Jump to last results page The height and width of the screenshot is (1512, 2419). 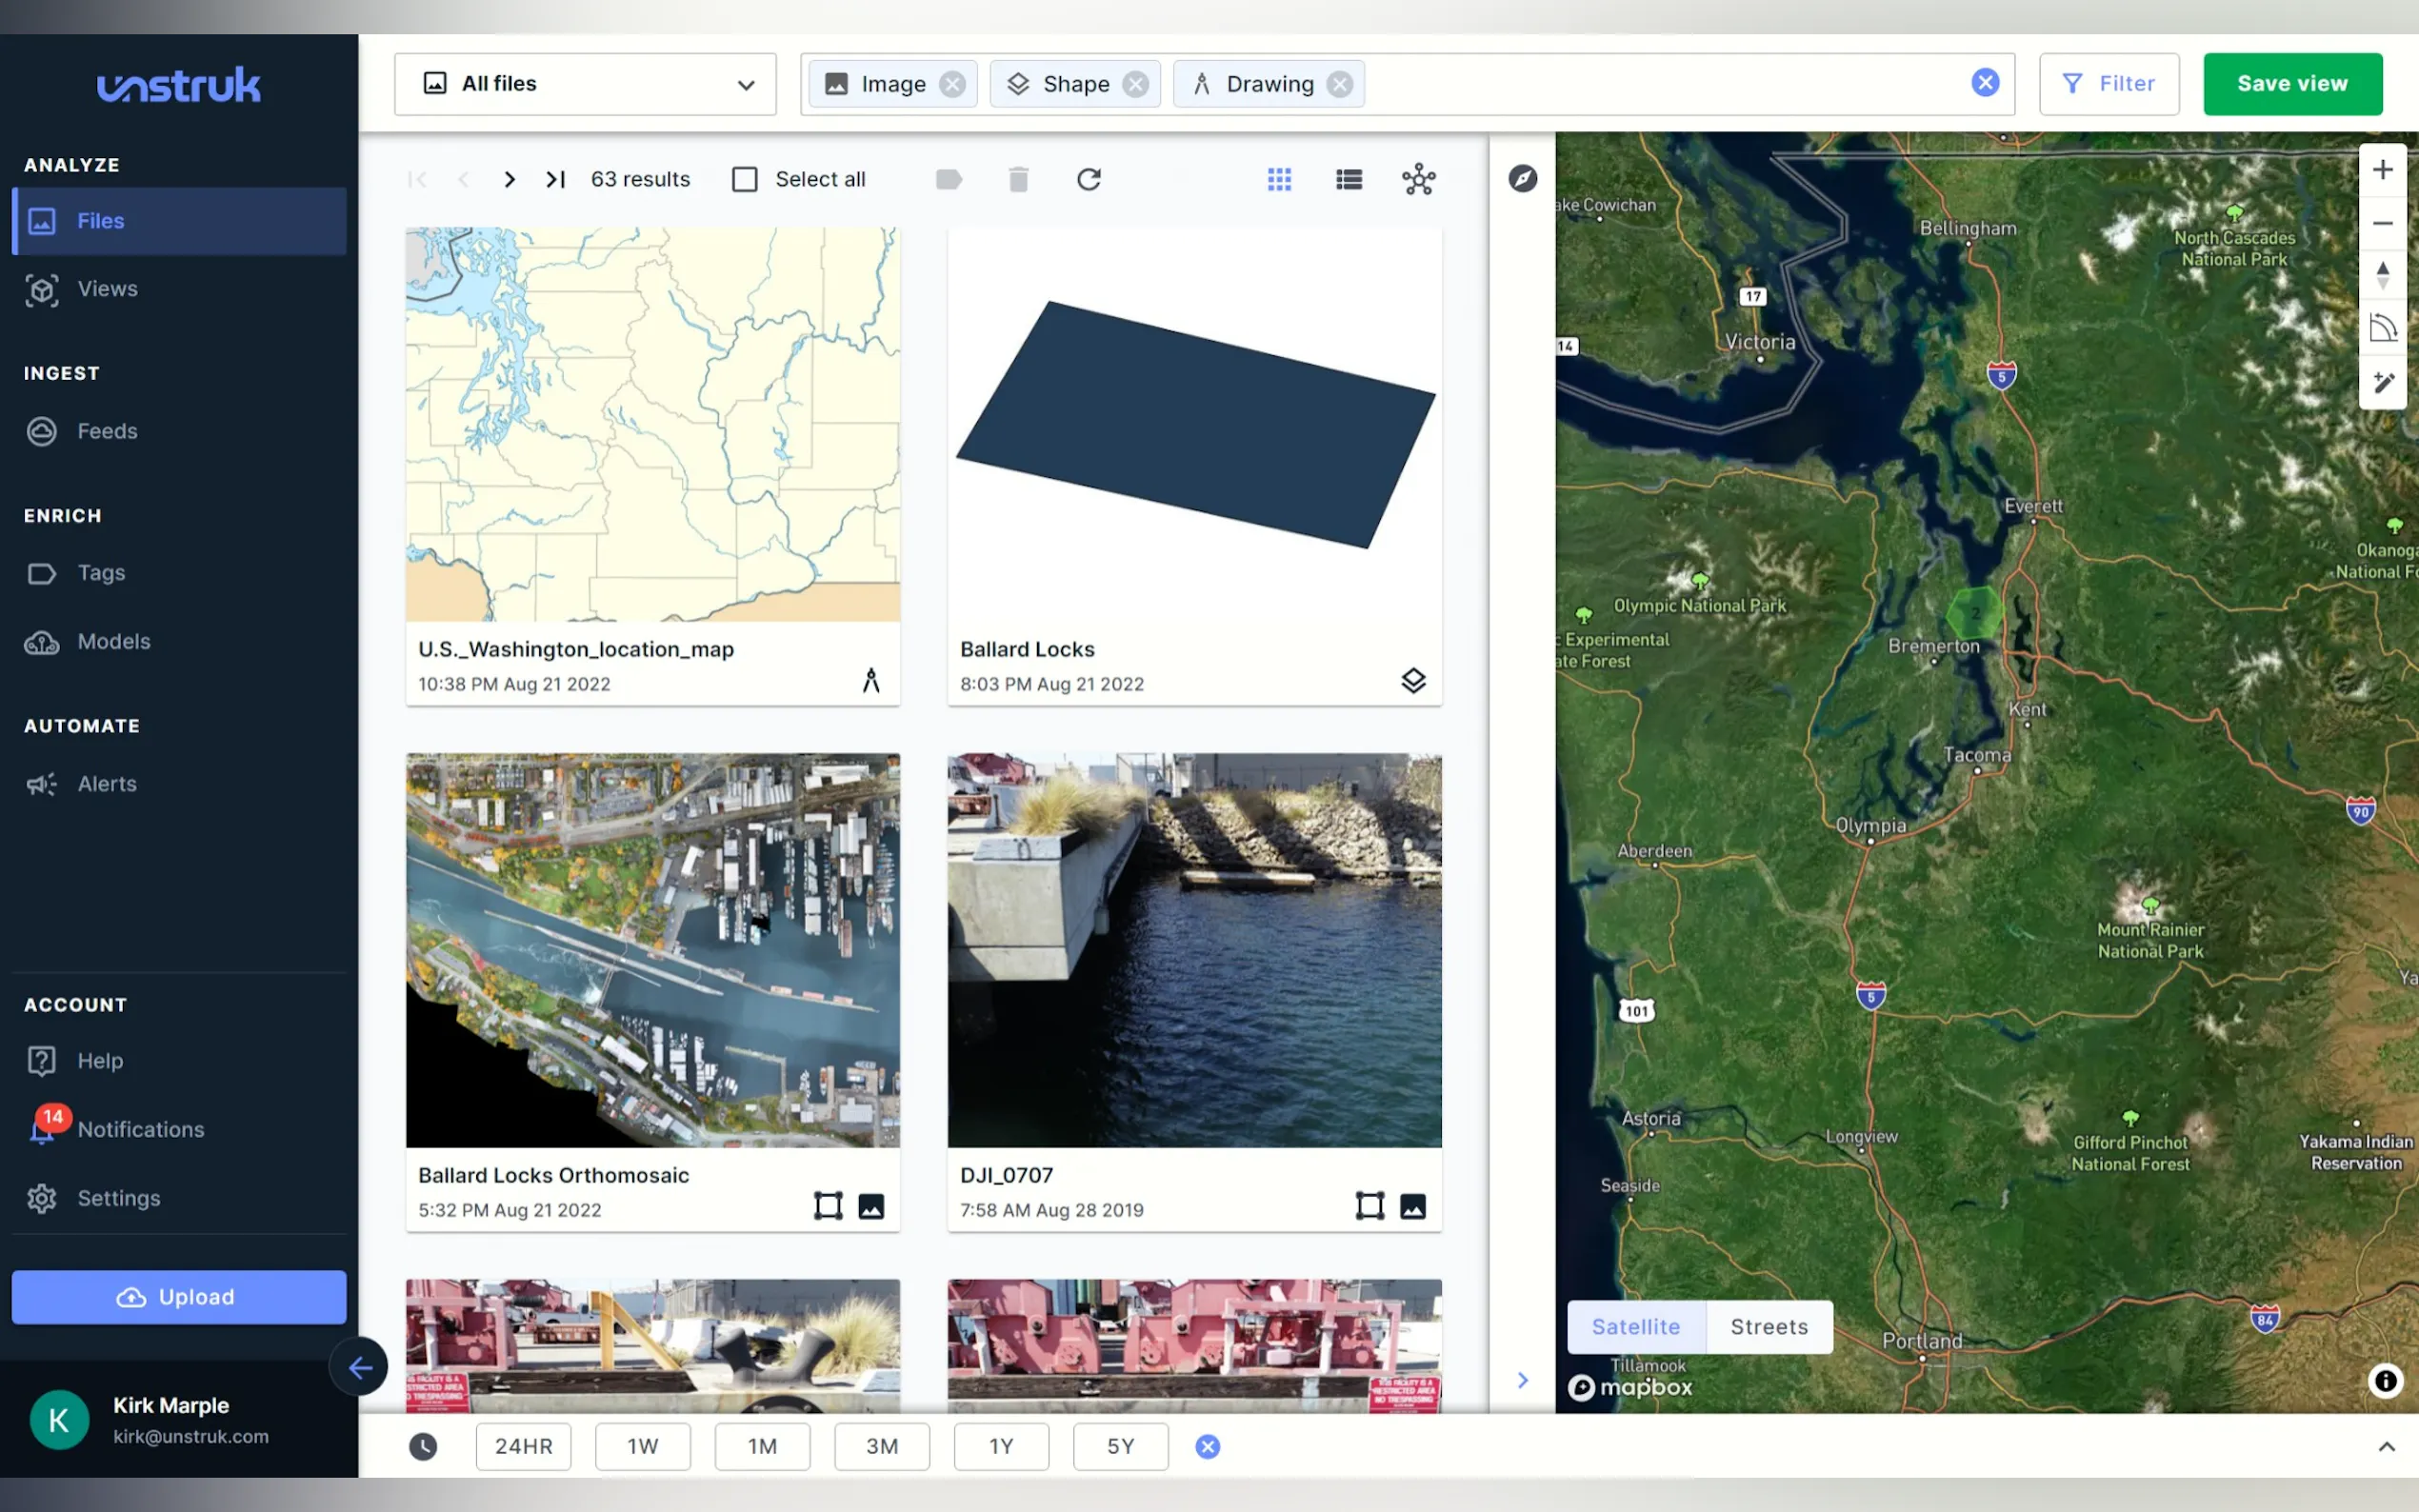[556, 179]
